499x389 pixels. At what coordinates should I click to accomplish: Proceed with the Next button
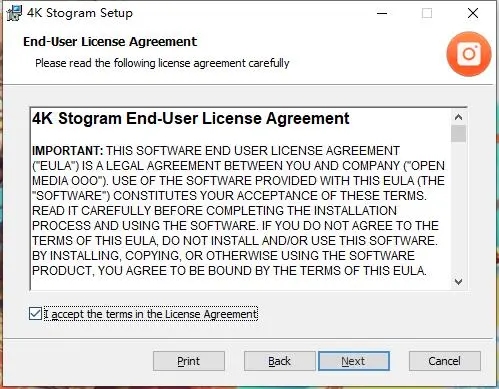coord(354,361)
